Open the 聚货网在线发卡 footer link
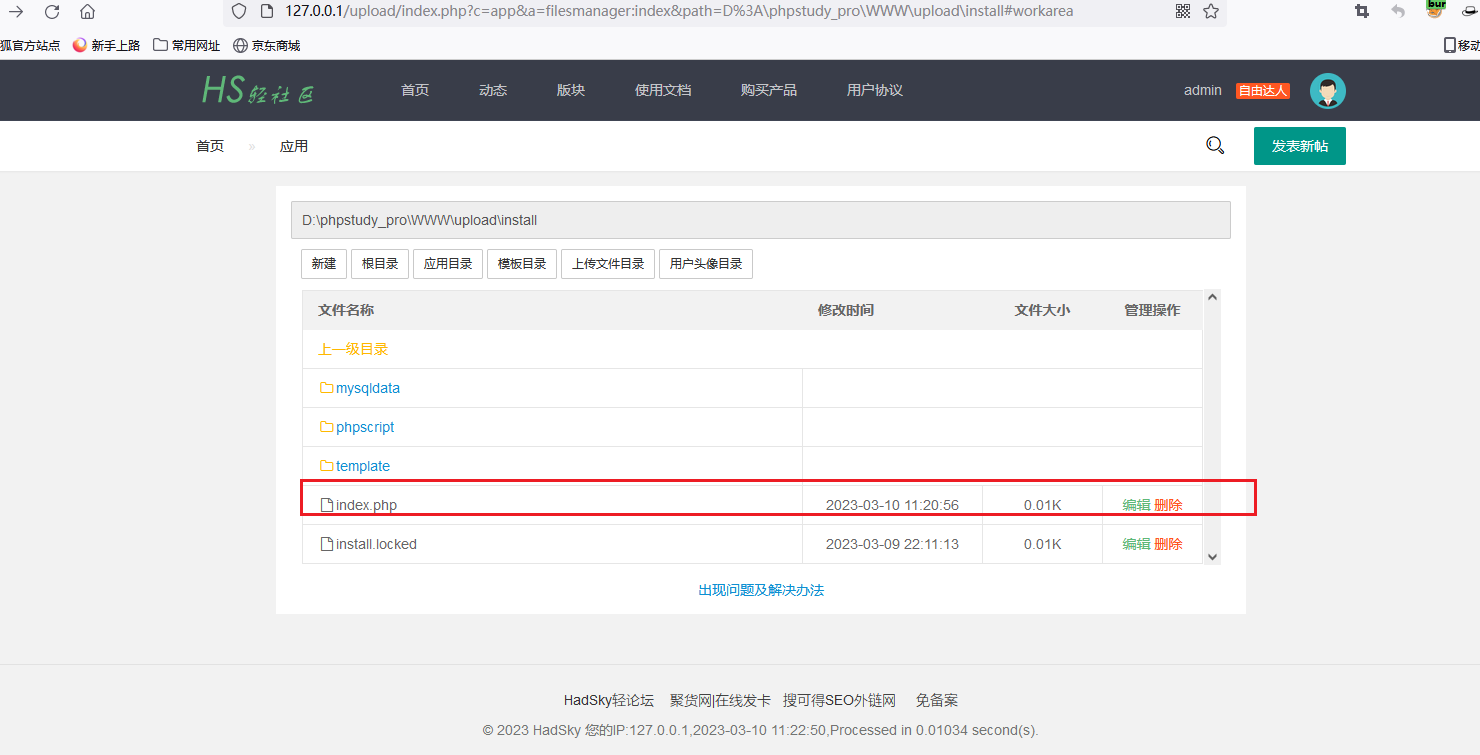1480x755 pixels. tap(720, 700)
